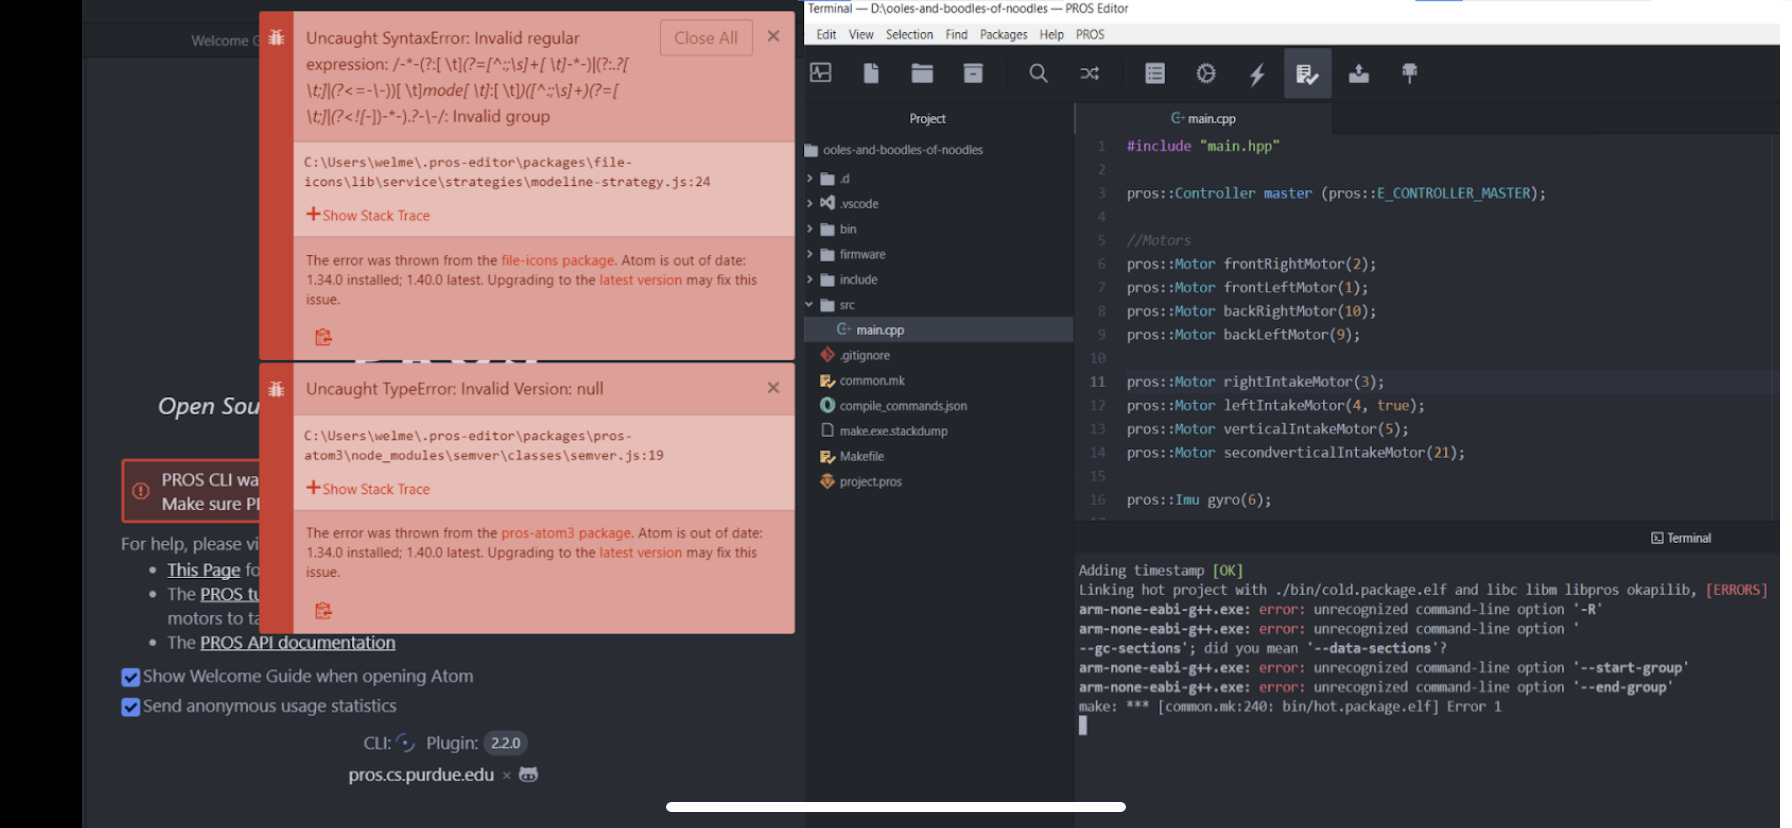Expand the bin folder in tree

(x=809, y=229)
